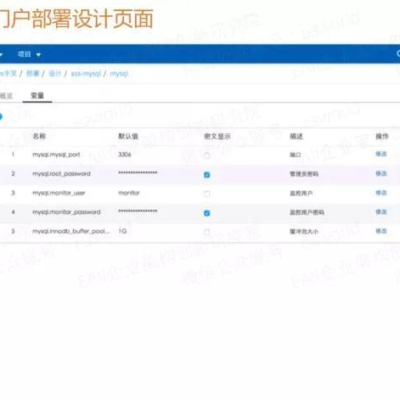Click the default value 1G
The image size is (400, 400).
123,231
